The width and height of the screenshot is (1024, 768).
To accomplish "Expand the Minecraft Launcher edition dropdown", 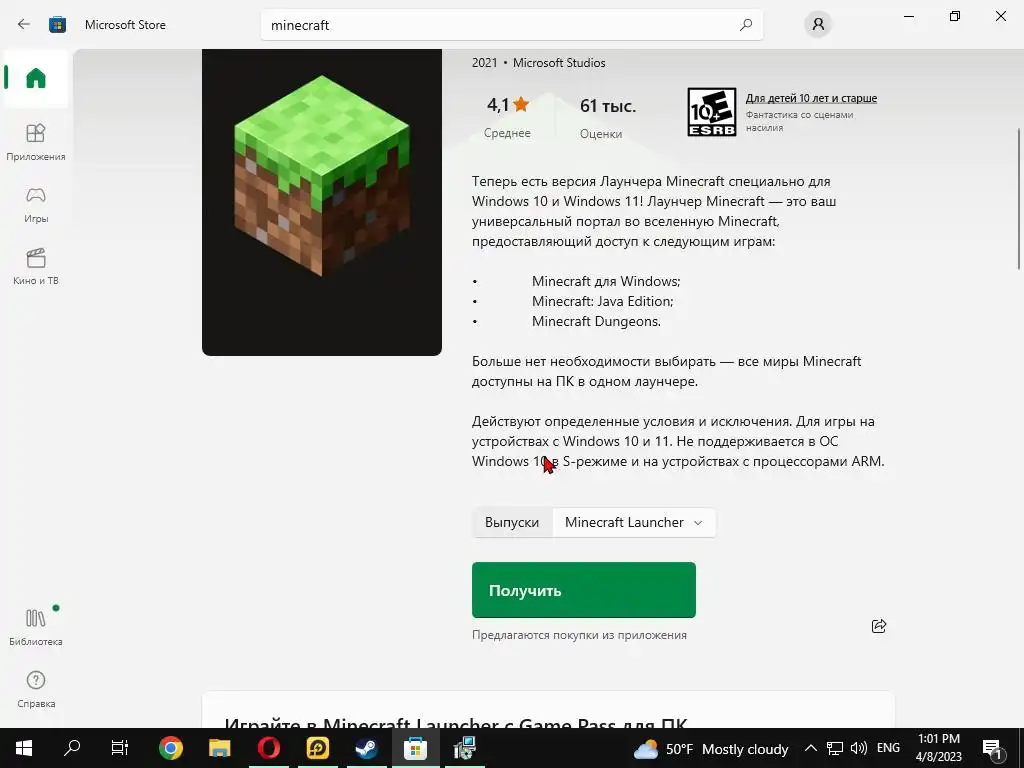I will pos(633,522).
